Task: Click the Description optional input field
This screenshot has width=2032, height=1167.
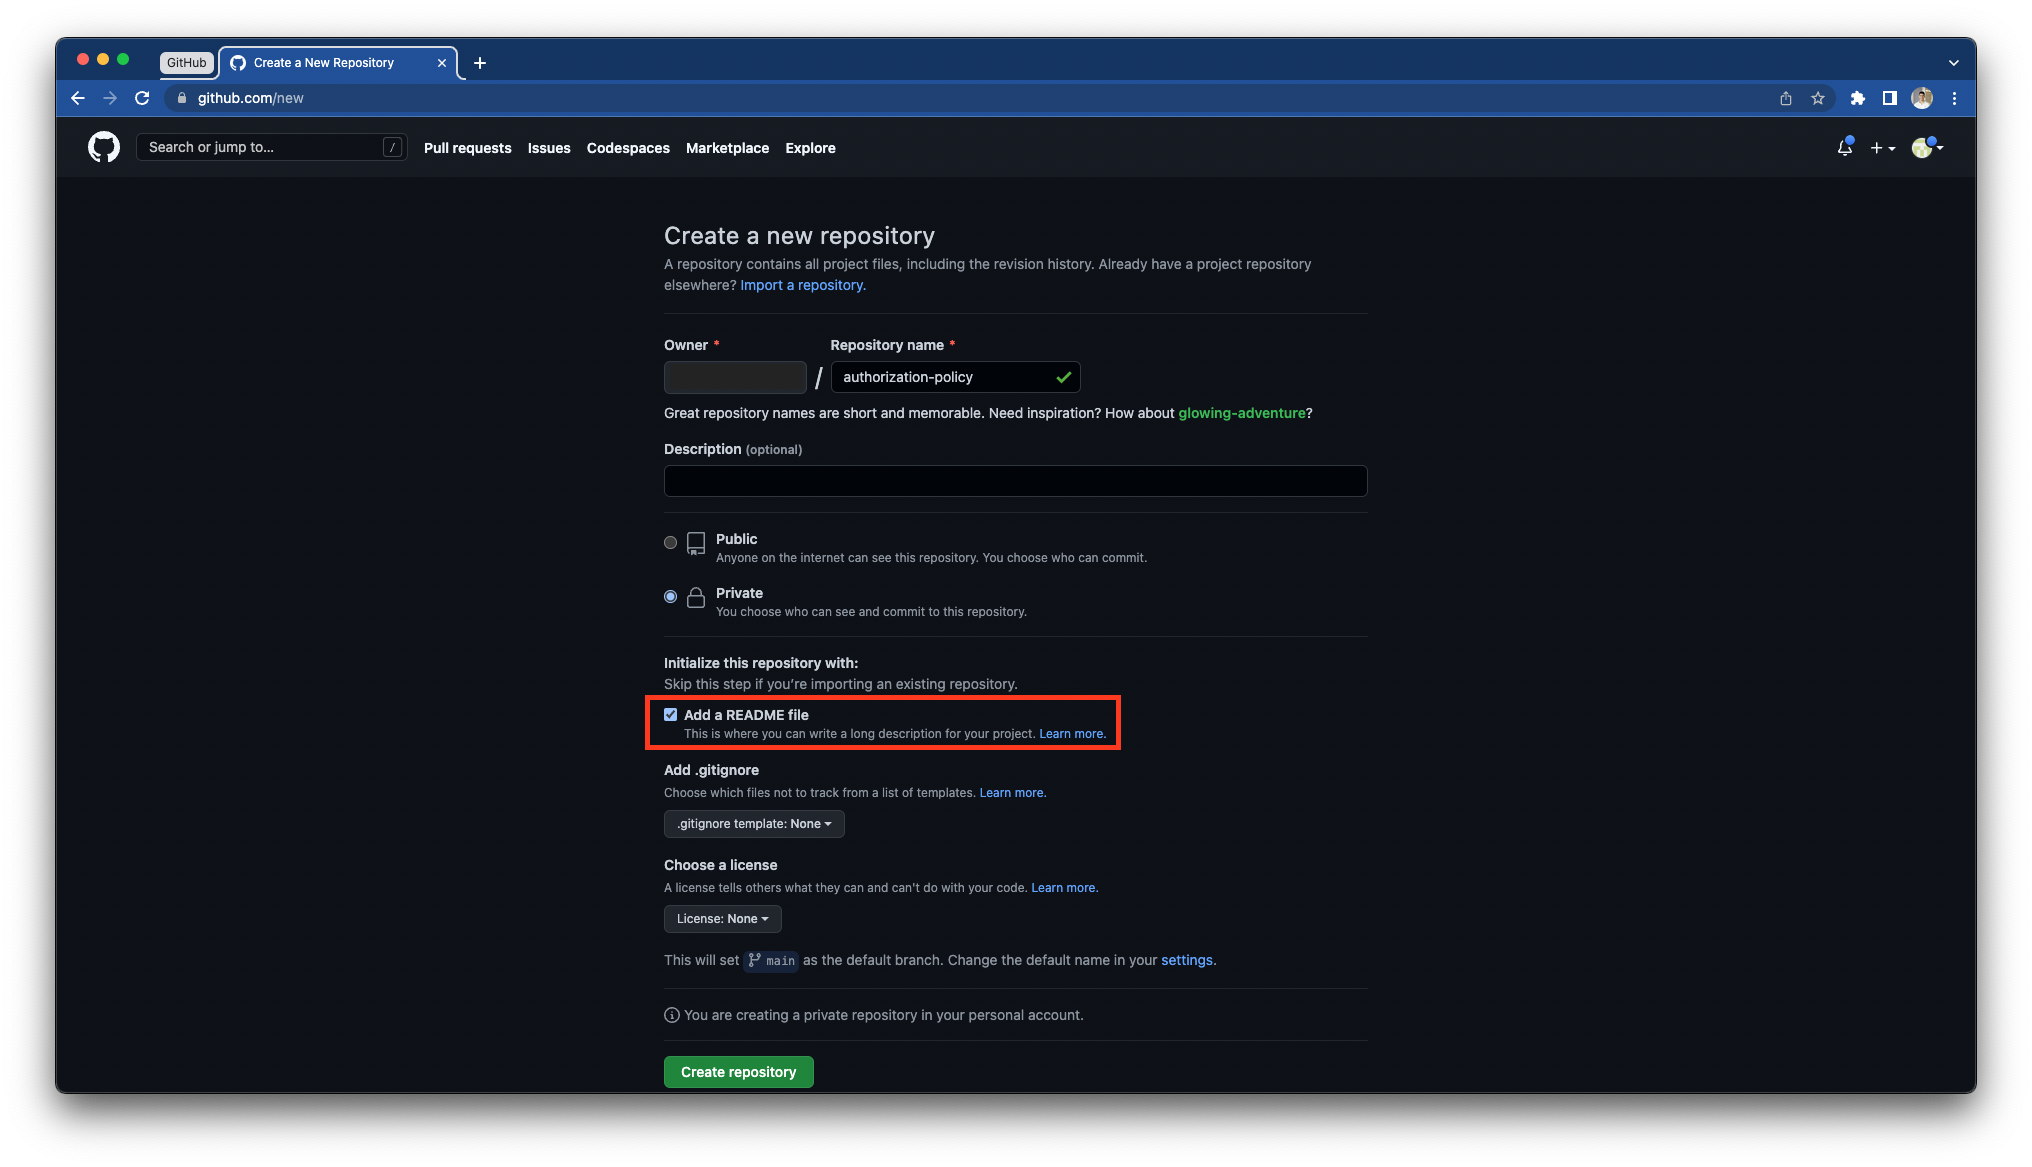Action: coord(1015,480)
